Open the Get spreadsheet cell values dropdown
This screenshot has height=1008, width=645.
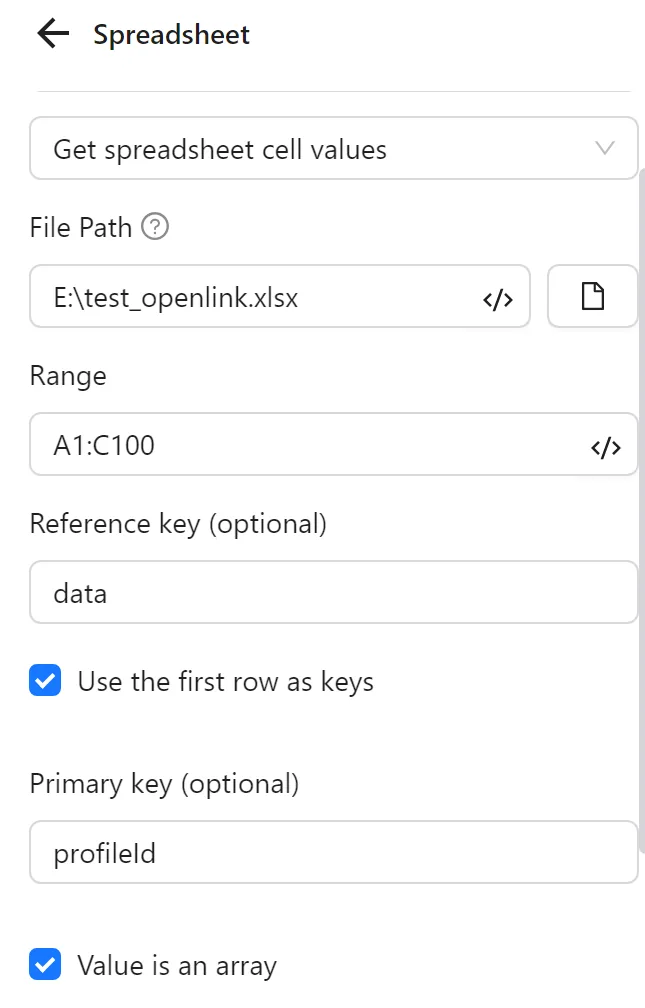(x=333, y=148)
